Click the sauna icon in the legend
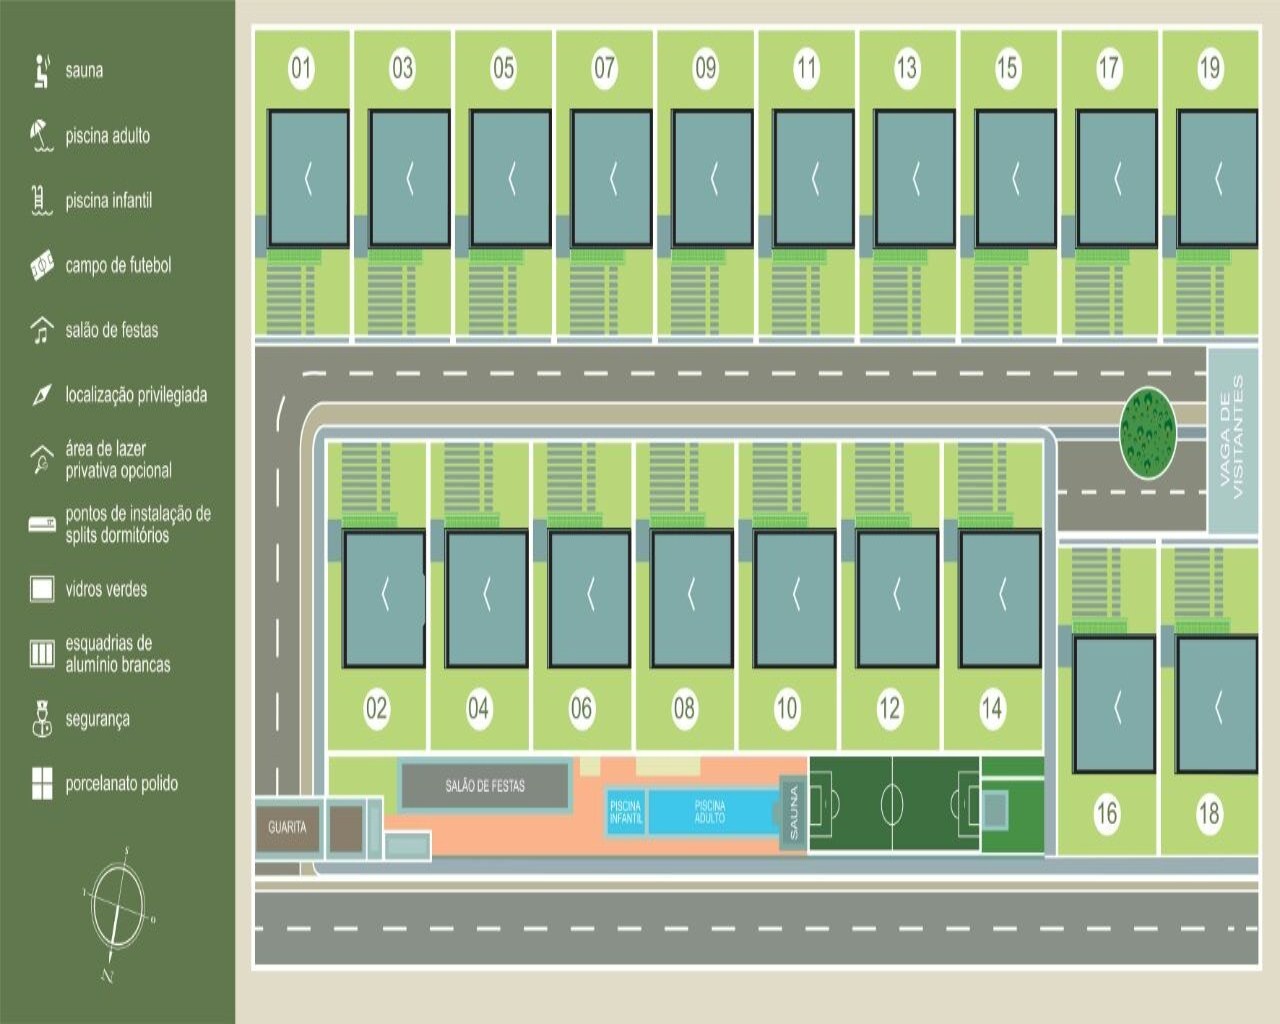The image size is (1280, 1024). [x=41, y=70]
